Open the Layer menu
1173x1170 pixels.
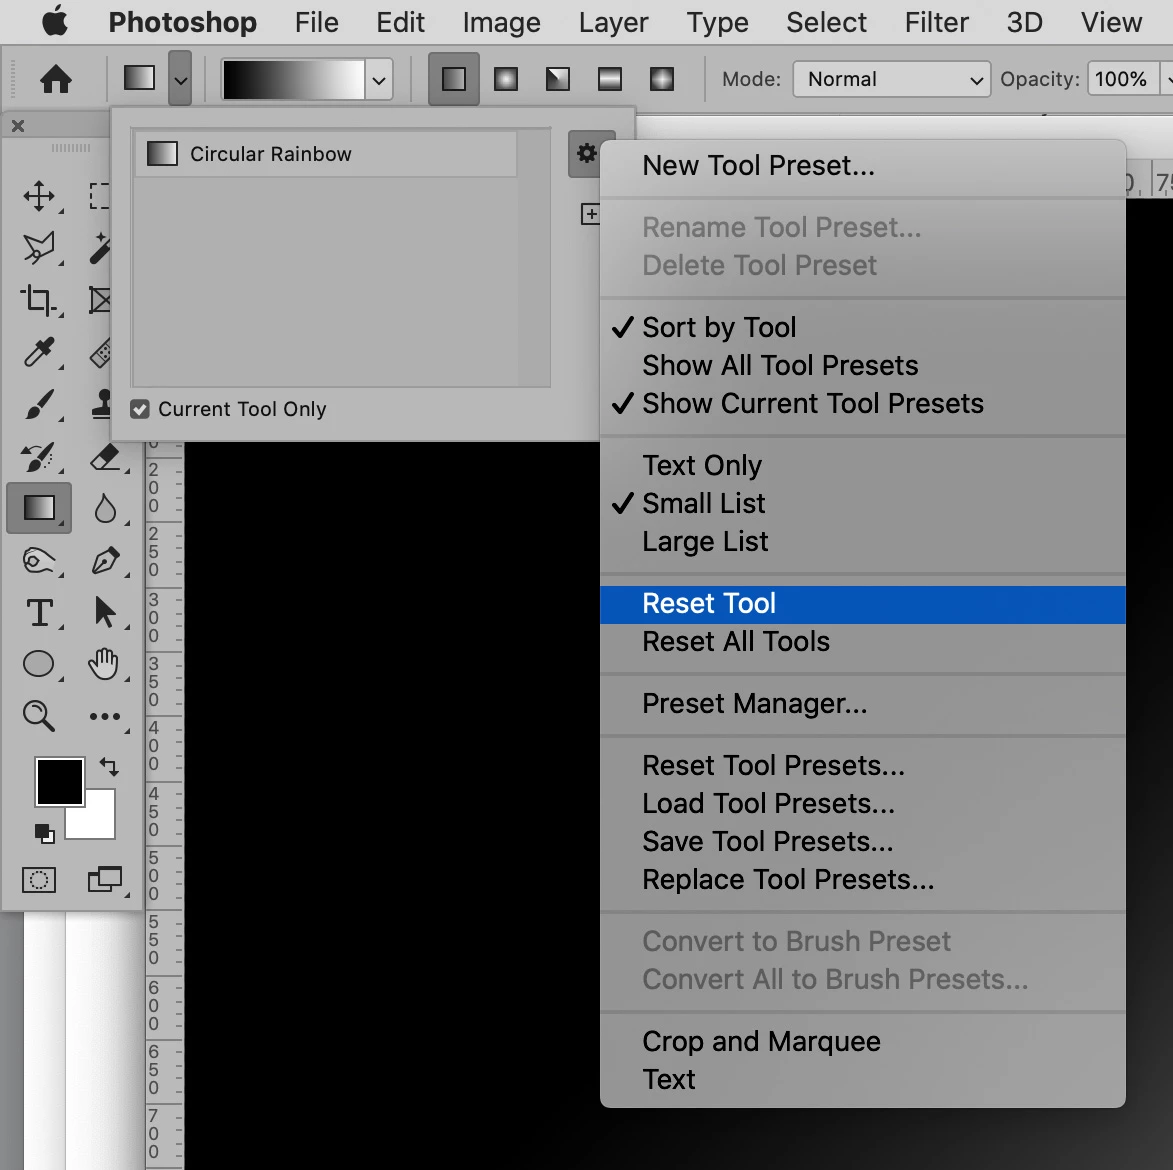pyautogui.click(x=613, y=22)
